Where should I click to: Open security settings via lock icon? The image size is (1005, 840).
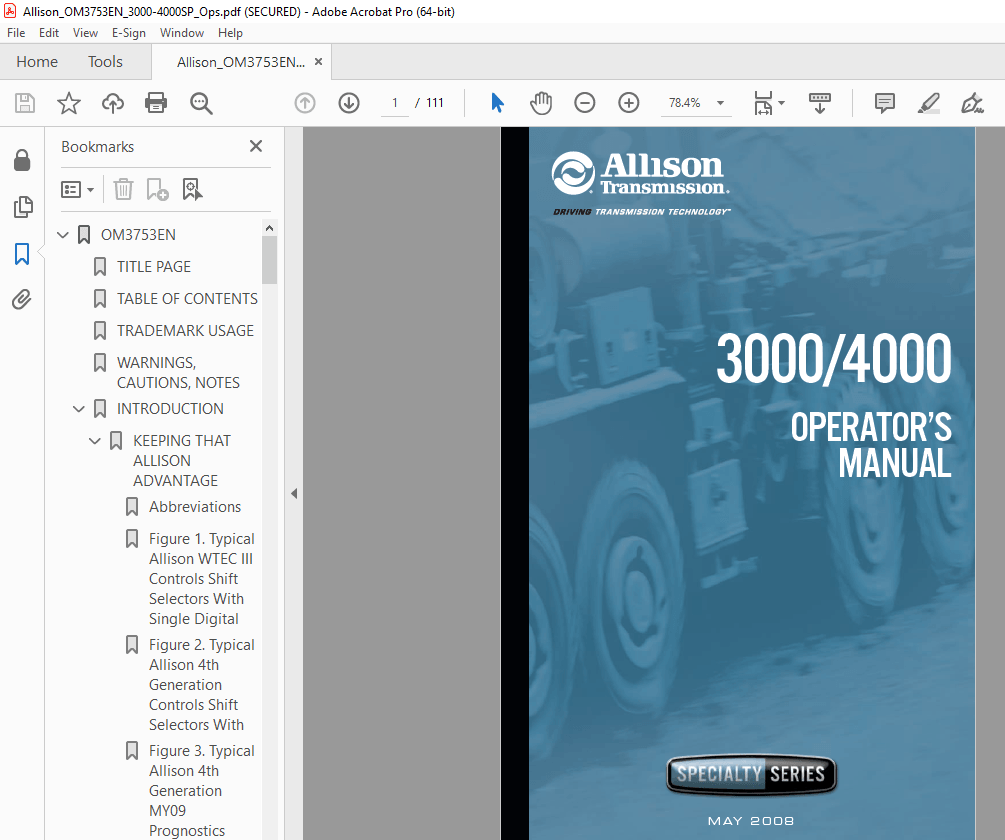click(x=24, y=160)
